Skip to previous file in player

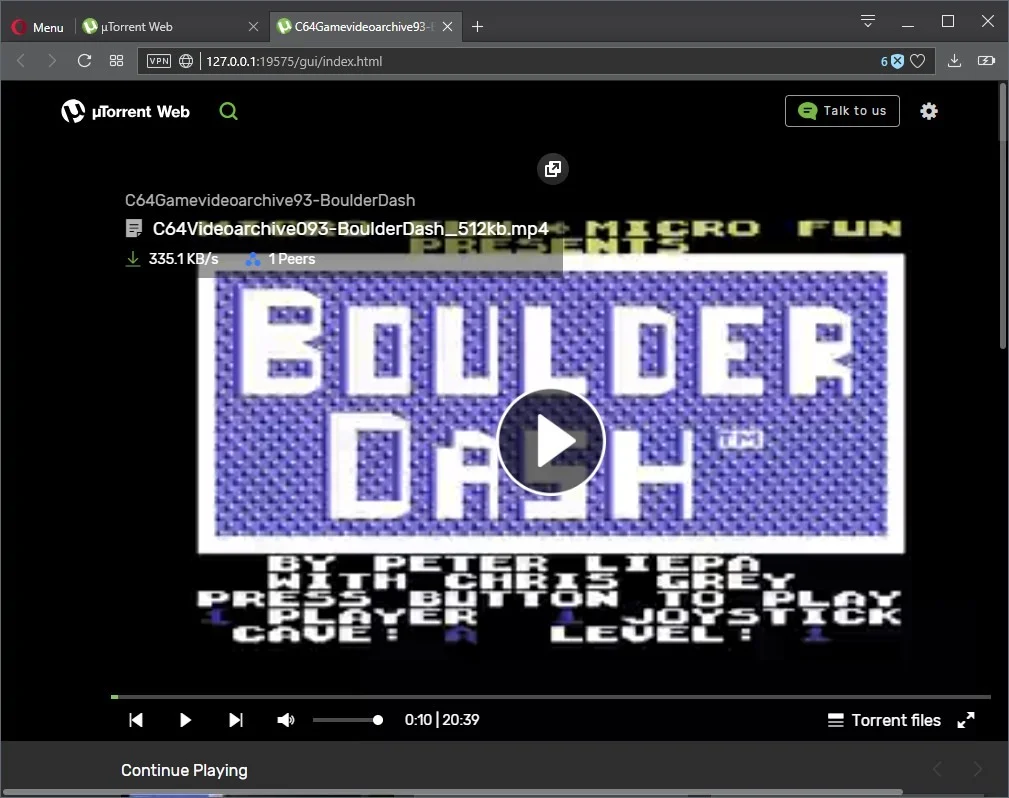click(x=136, y=719)
